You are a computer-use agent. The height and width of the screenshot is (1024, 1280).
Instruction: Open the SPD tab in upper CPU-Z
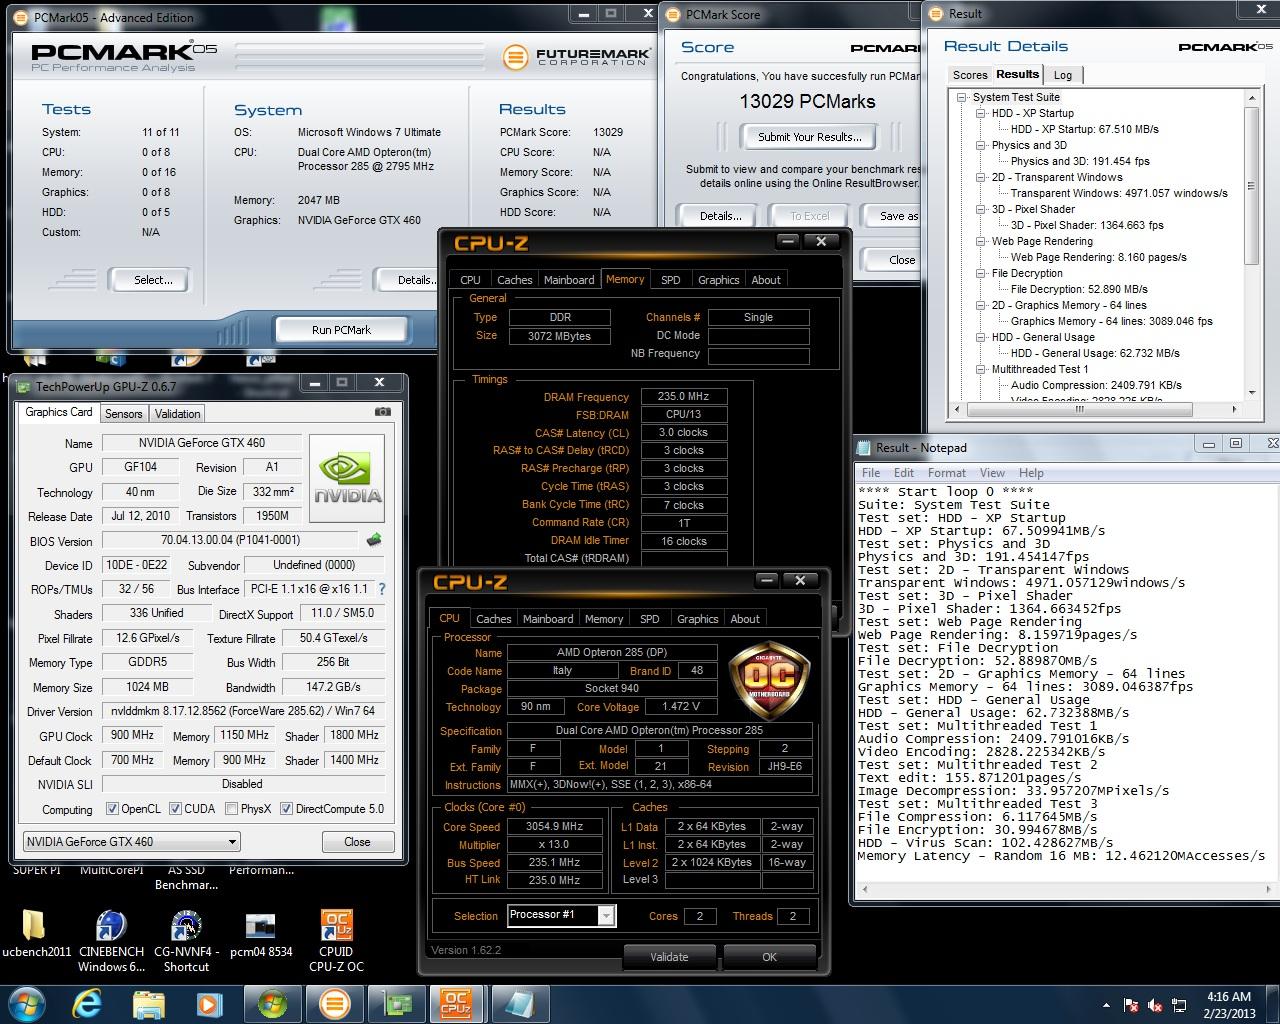[671, 280]
